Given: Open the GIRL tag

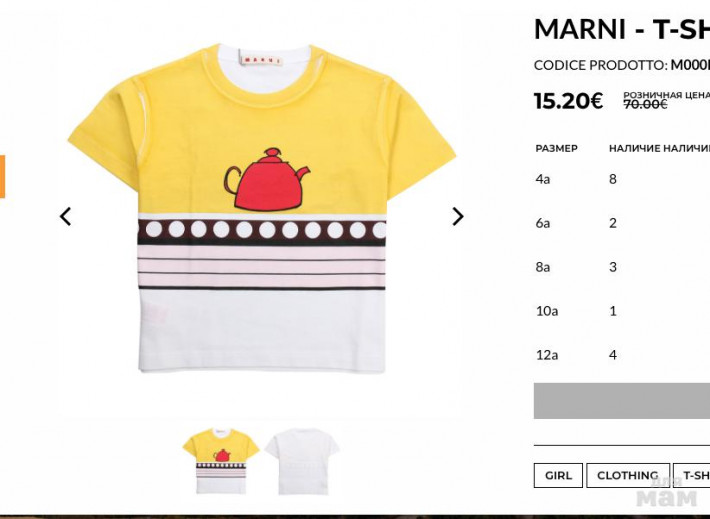Looking at the screenshot, I should pyautogui.click(x=558, y=476).
